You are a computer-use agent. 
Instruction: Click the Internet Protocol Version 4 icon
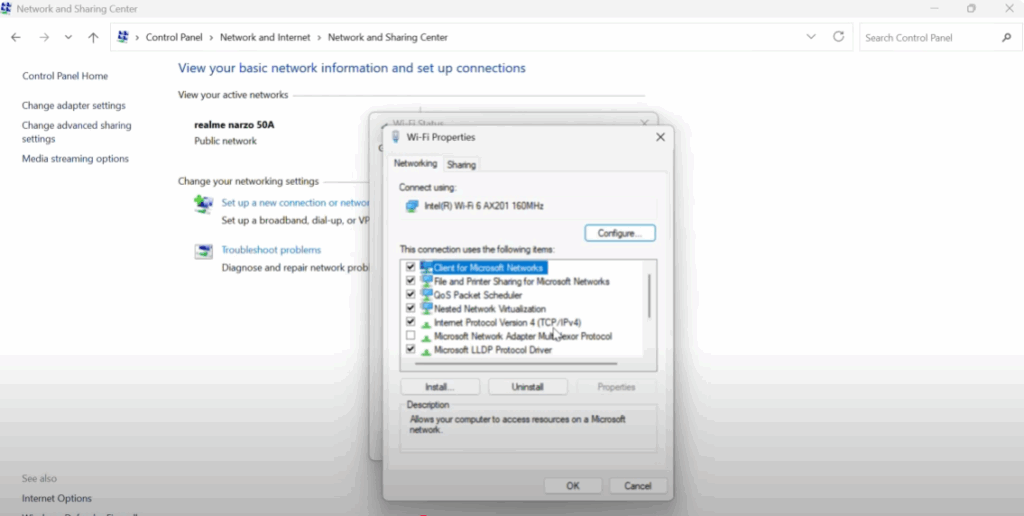click(426, 323)
